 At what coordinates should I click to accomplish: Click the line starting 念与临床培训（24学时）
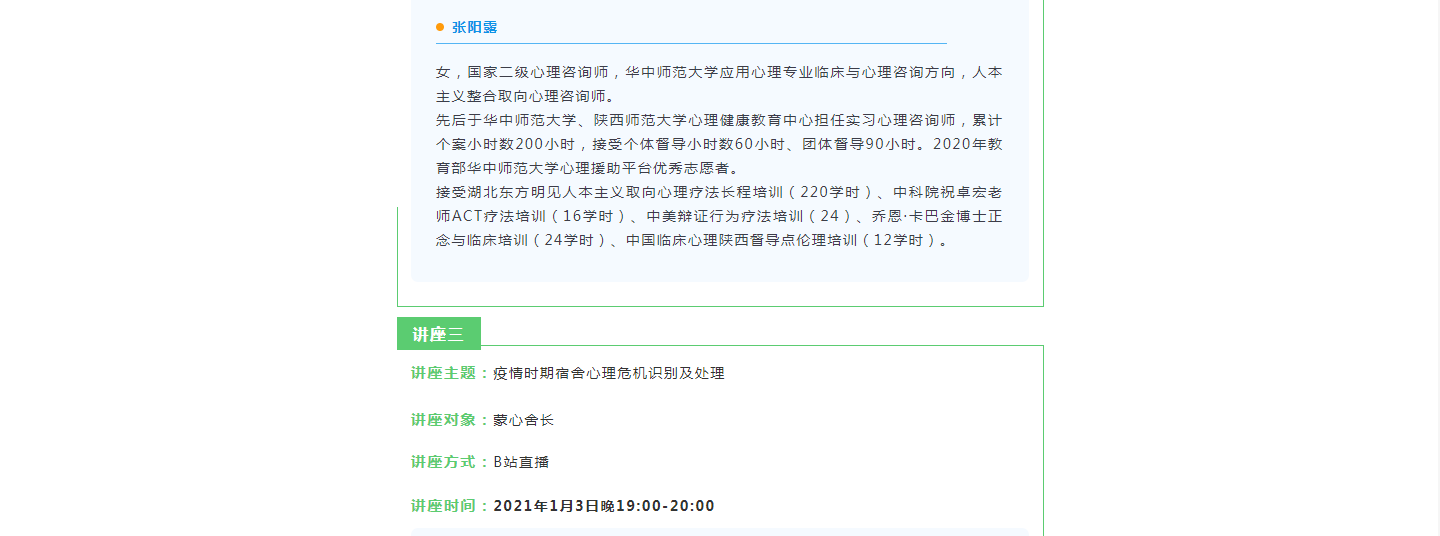point(692,240)
